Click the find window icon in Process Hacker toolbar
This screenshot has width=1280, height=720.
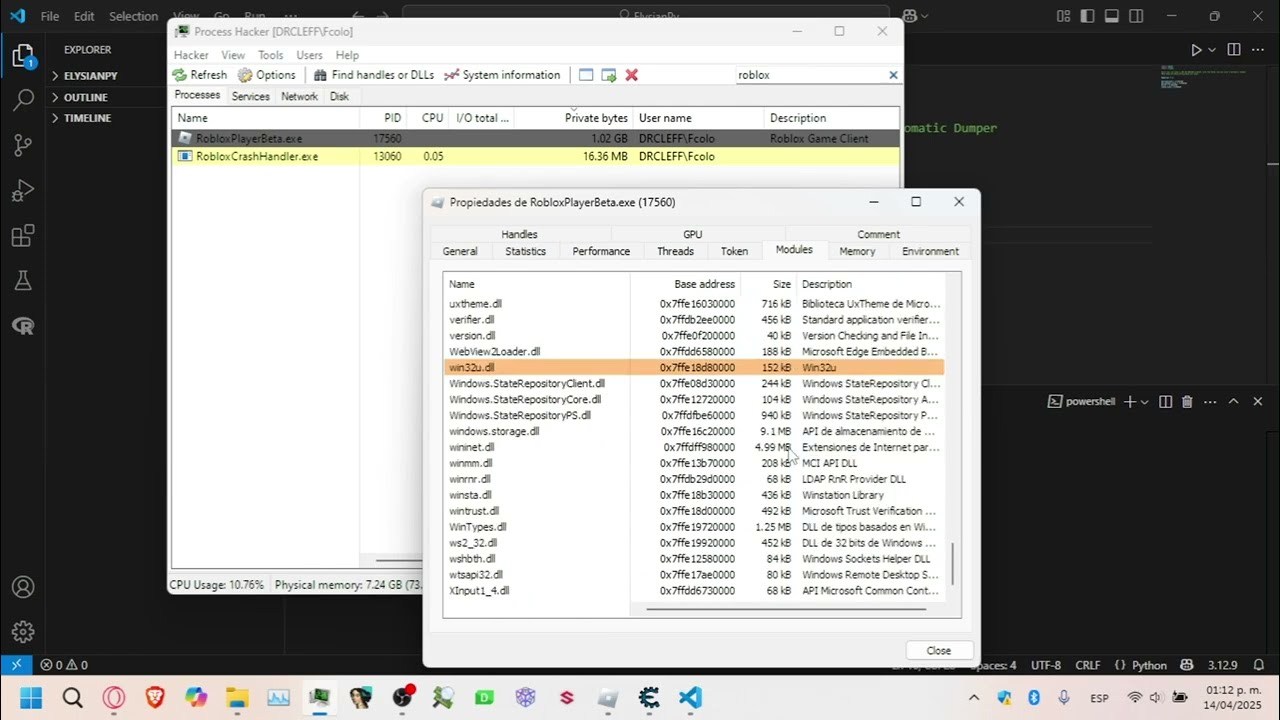586,75
